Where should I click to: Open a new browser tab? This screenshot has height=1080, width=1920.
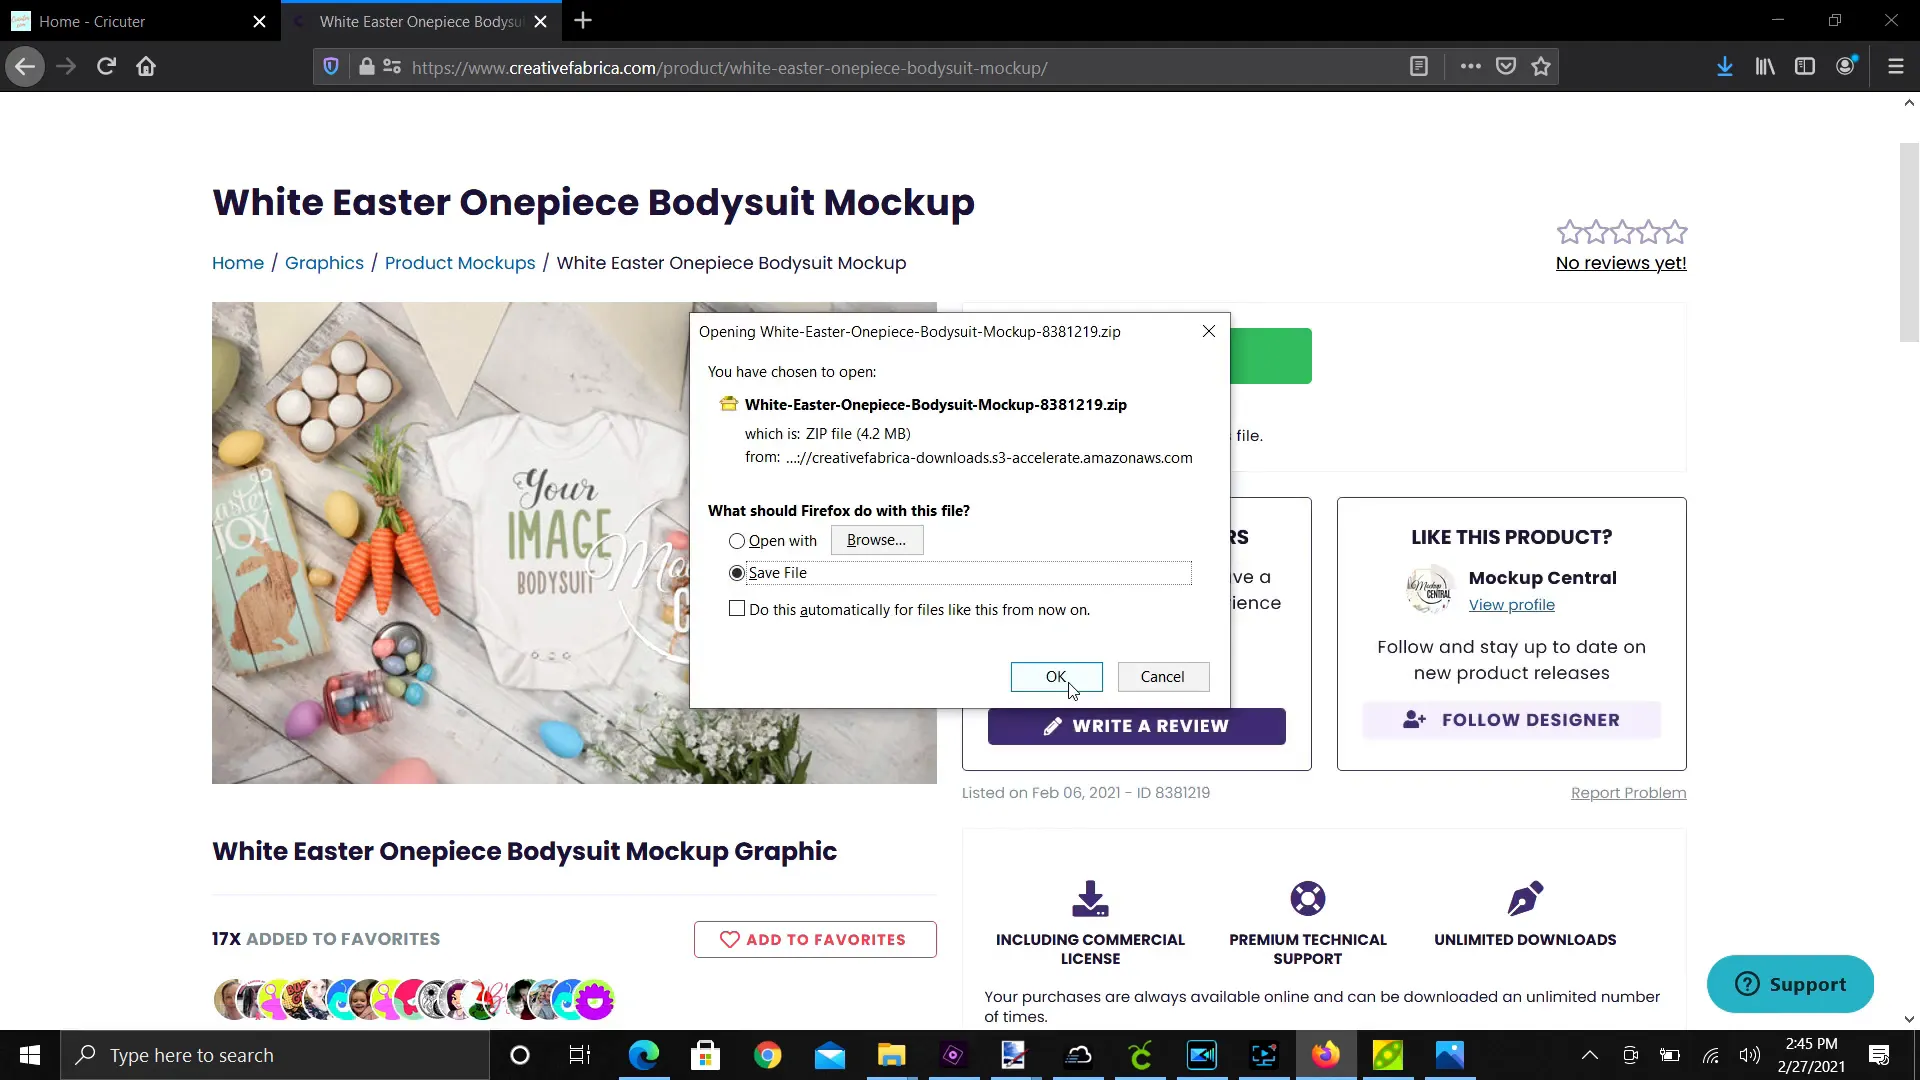click(x=583, y=21)
